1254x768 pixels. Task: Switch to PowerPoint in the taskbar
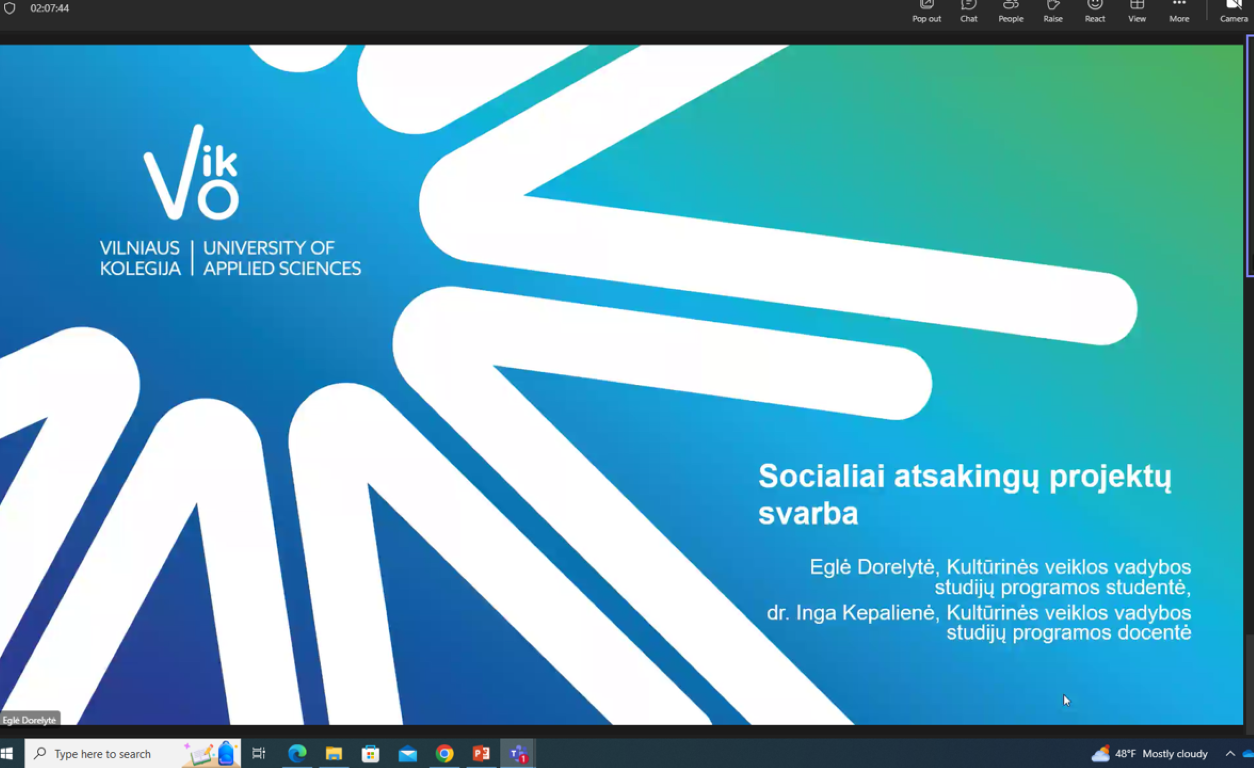tap(481, 754)
